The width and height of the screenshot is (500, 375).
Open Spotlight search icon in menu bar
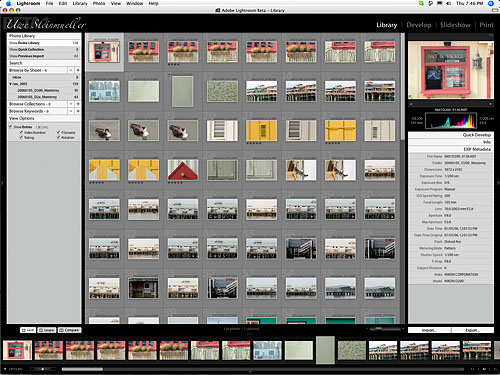(491, 3)
